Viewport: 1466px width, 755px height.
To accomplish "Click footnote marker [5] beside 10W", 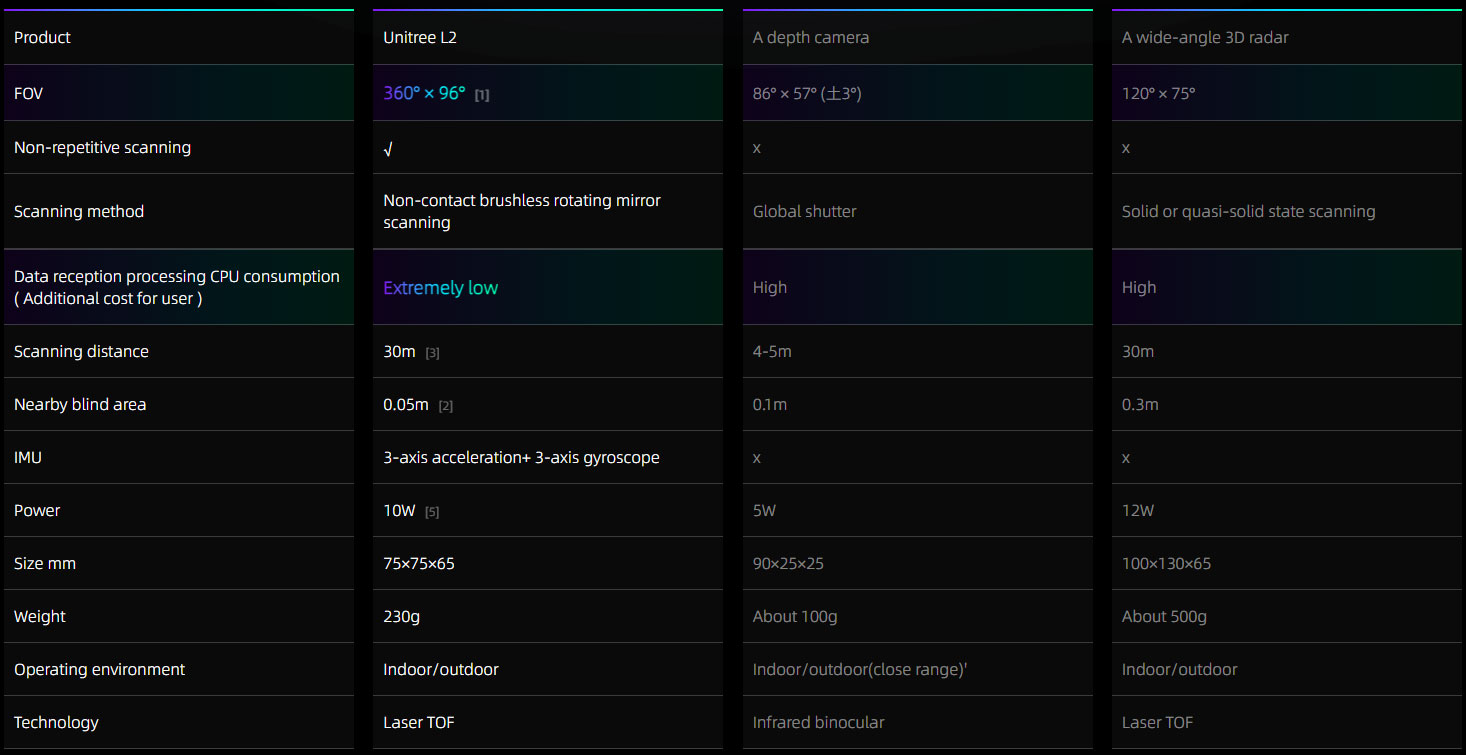I will [x=432, y=512].
